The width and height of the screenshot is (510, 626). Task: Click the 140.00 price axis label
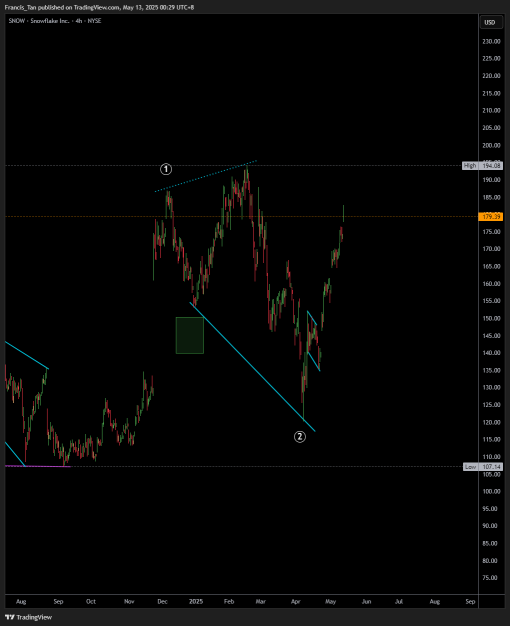[492, 353]
